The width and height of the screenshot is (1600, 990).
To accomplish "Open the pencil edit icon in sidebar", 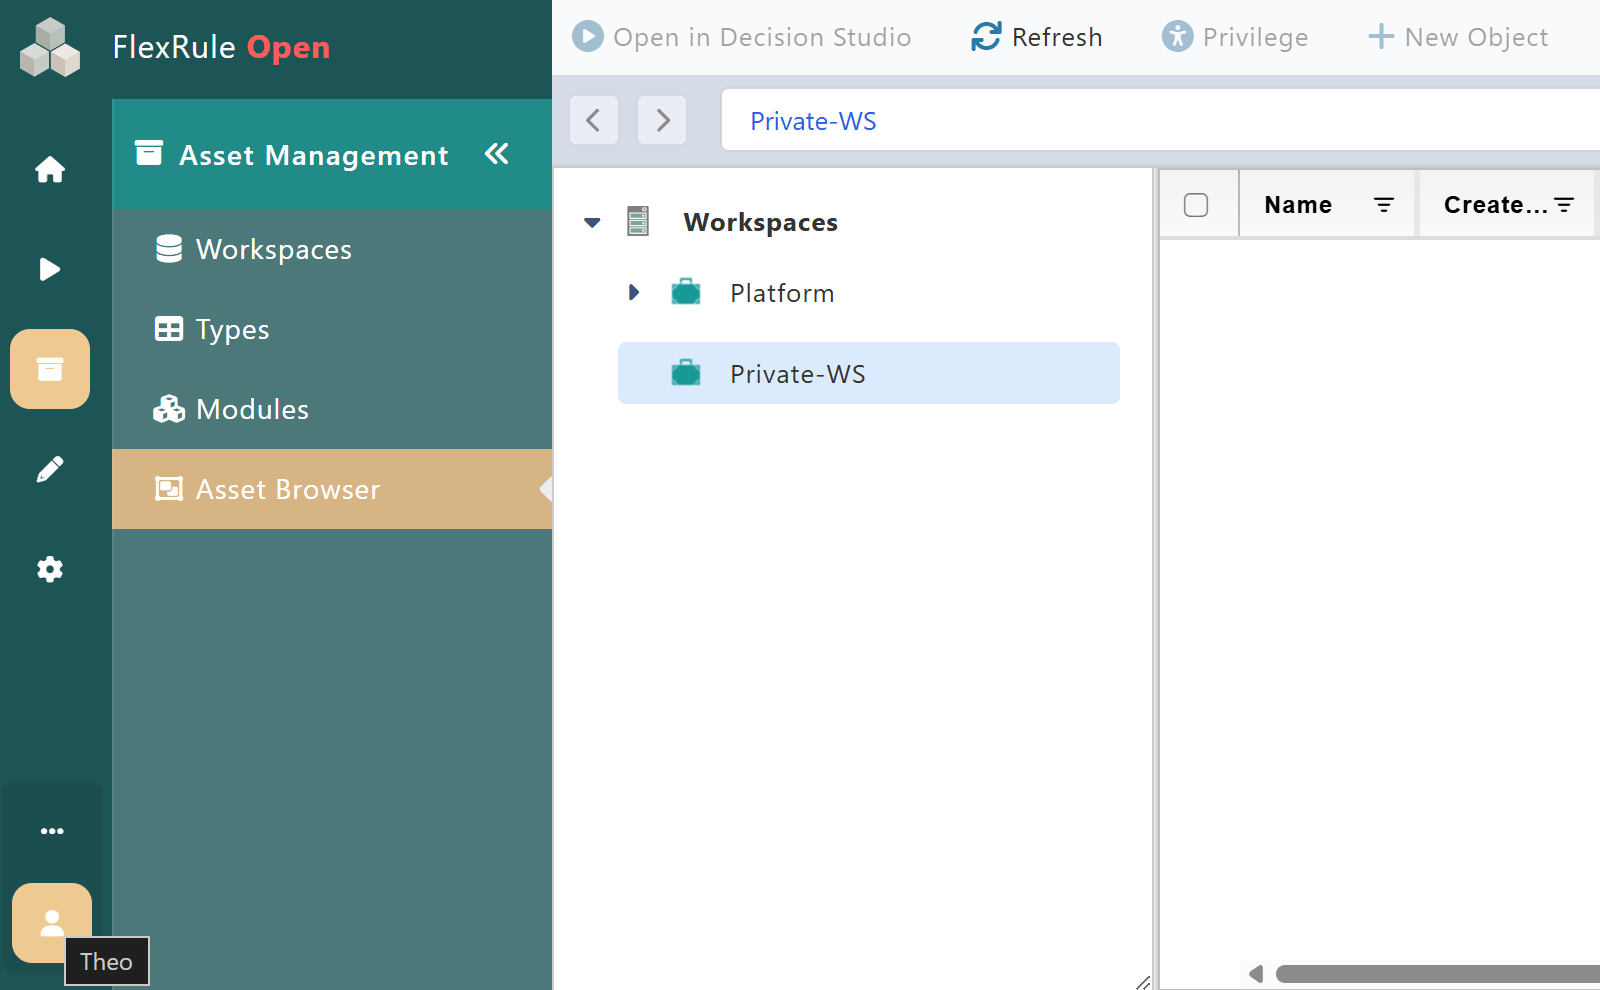I will click(50, 469).
